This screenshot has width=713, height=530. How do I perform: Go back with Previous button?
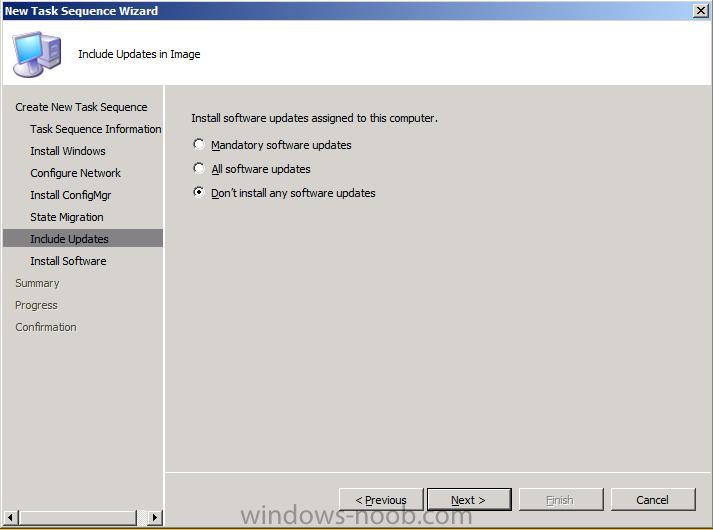click(x=381, y=500)
